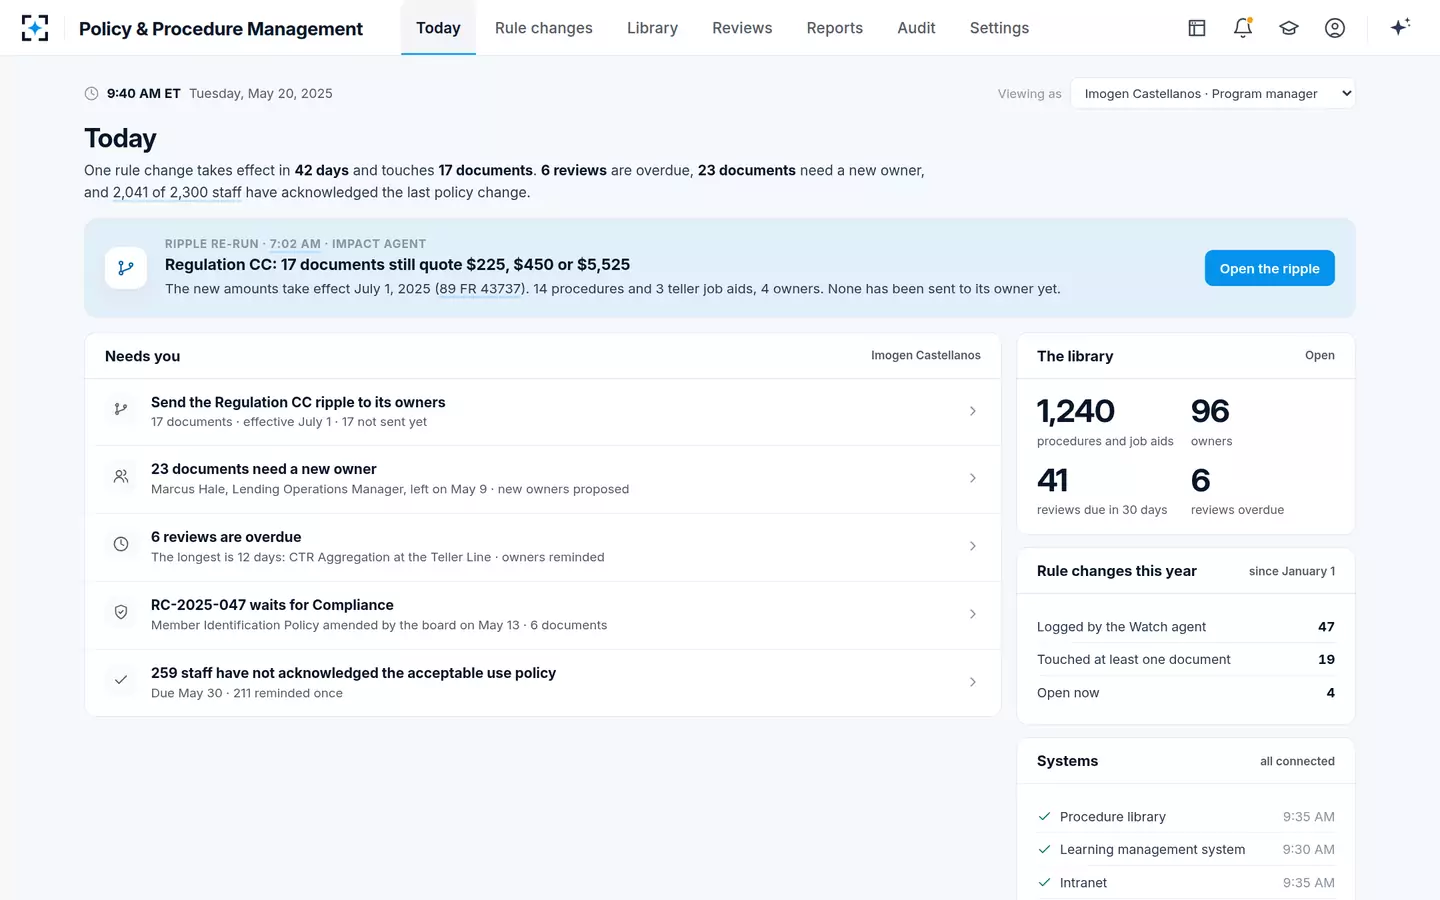Click the Logged by the Watch agent row
Image resolution: width=1440 pixels, height=900 pixels.
[1186, 627]
